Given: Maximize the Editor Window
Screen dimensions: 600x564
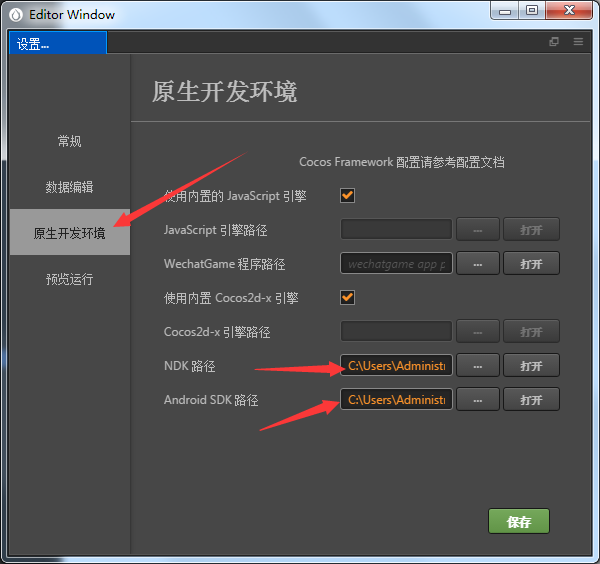Looking at the screenshot, I should (532, 10).
